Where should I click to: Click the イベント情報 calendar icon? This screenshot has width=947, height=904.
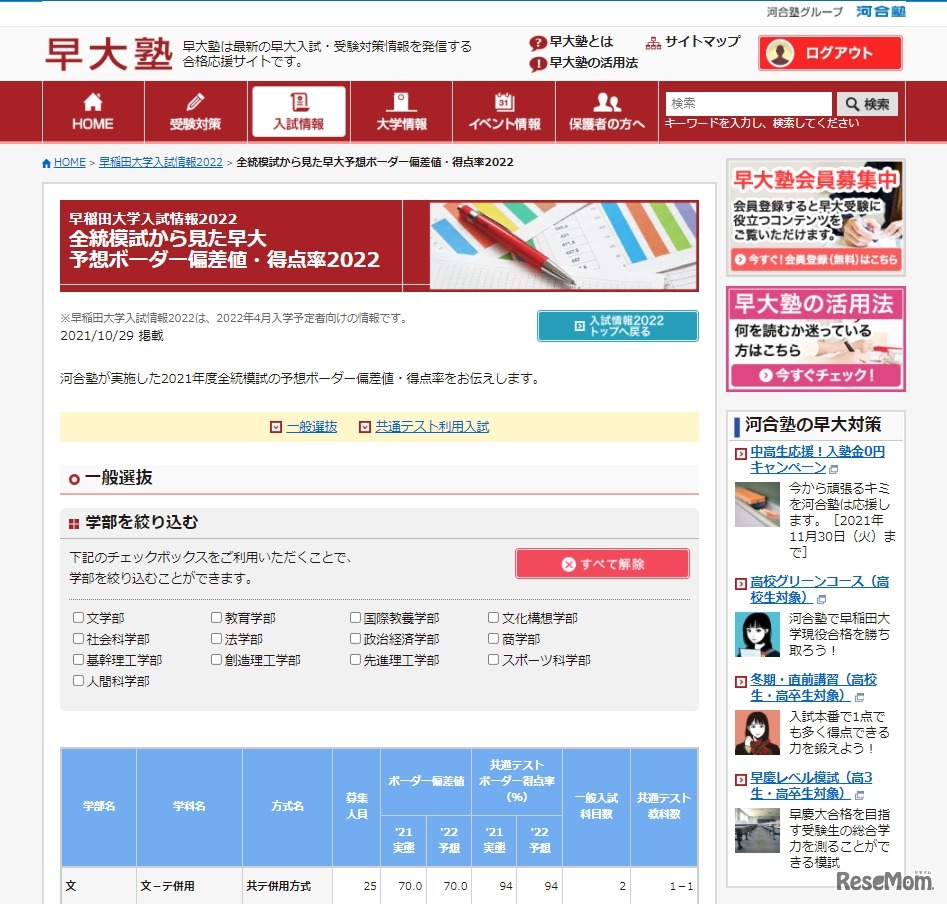pos(504,100)
